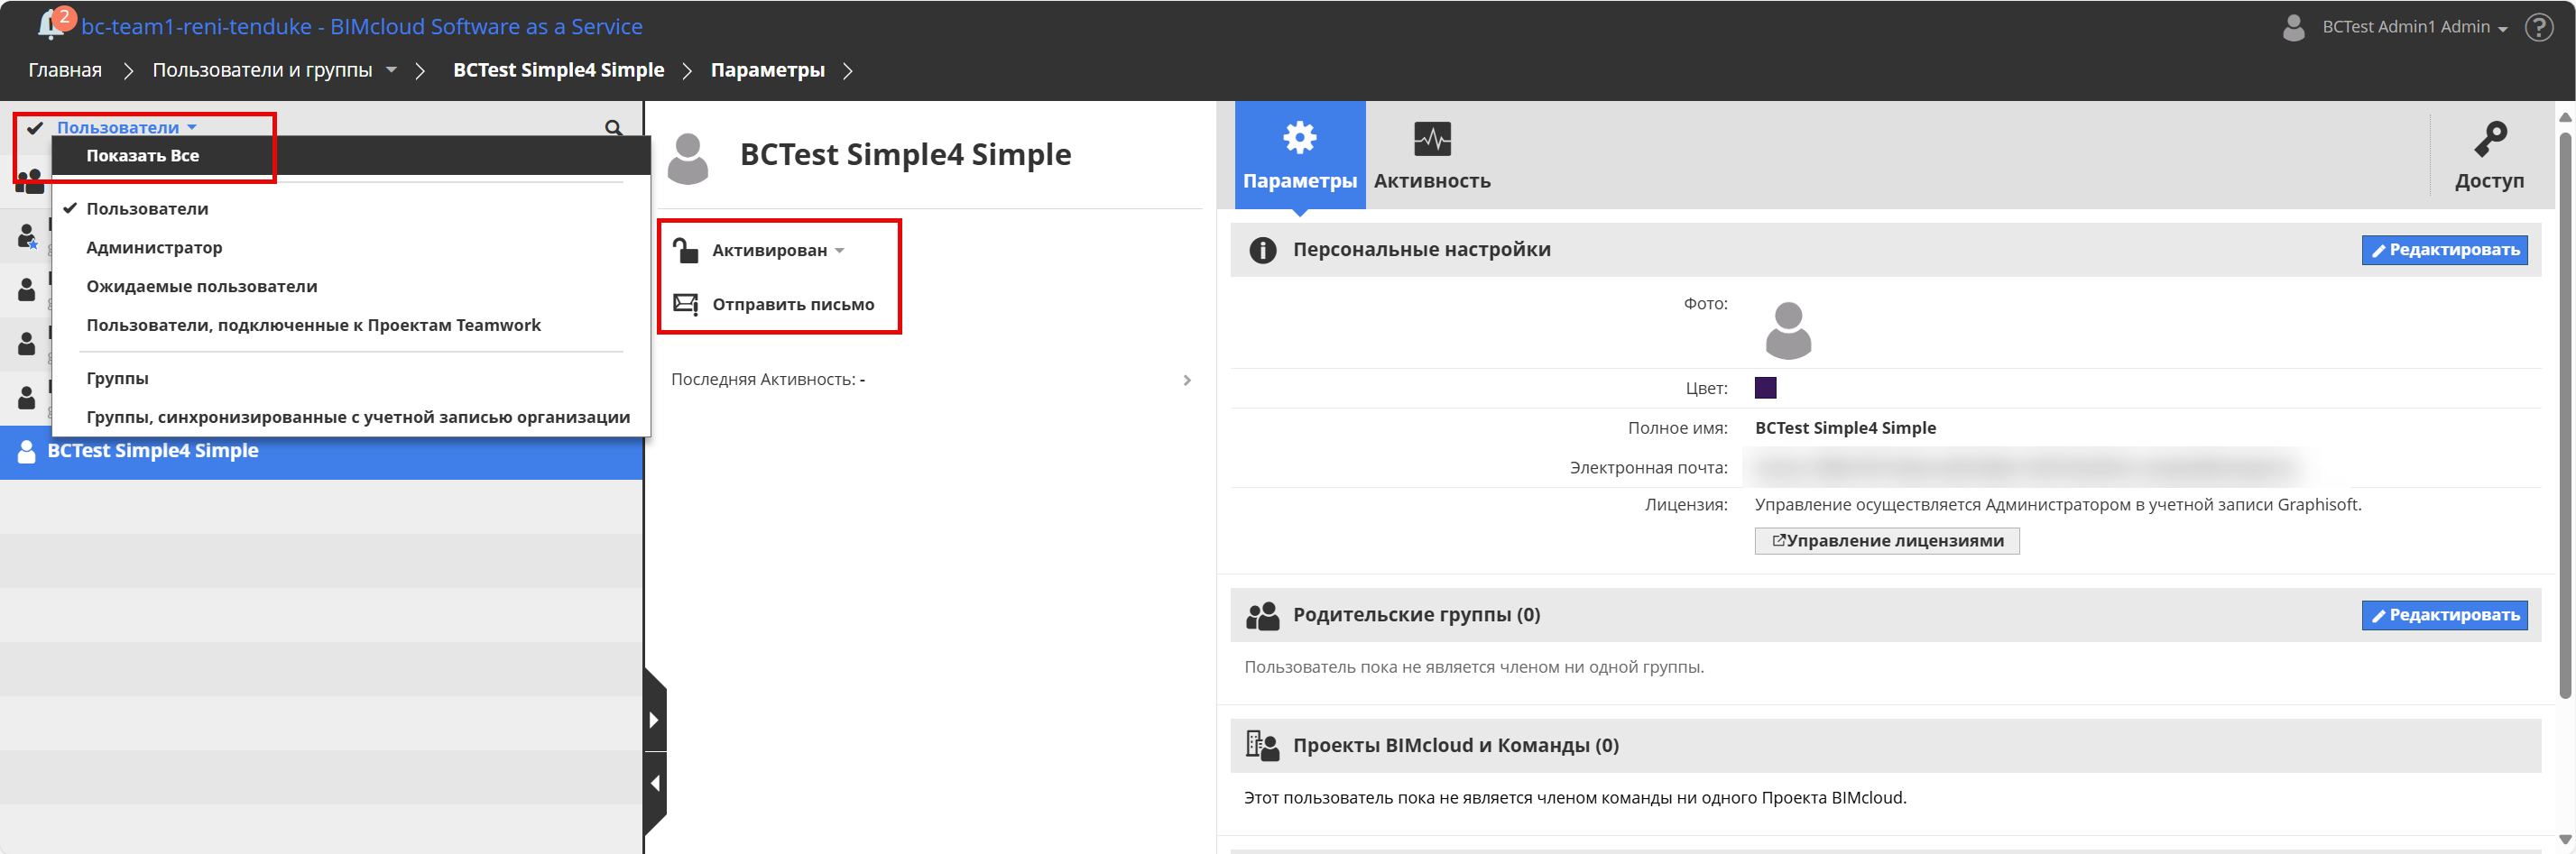The height and width of the screenshot is (854, 2576).
Task: Click the Проекты BIMcloud building icon
Action: point(1262,746)
